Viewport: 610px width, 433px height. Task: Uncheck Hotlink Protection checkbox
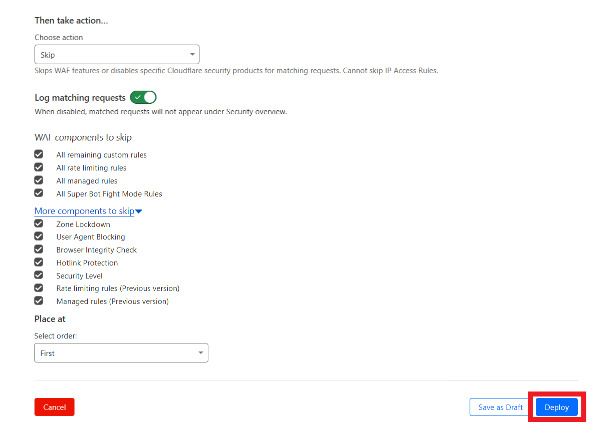(39, 262)
